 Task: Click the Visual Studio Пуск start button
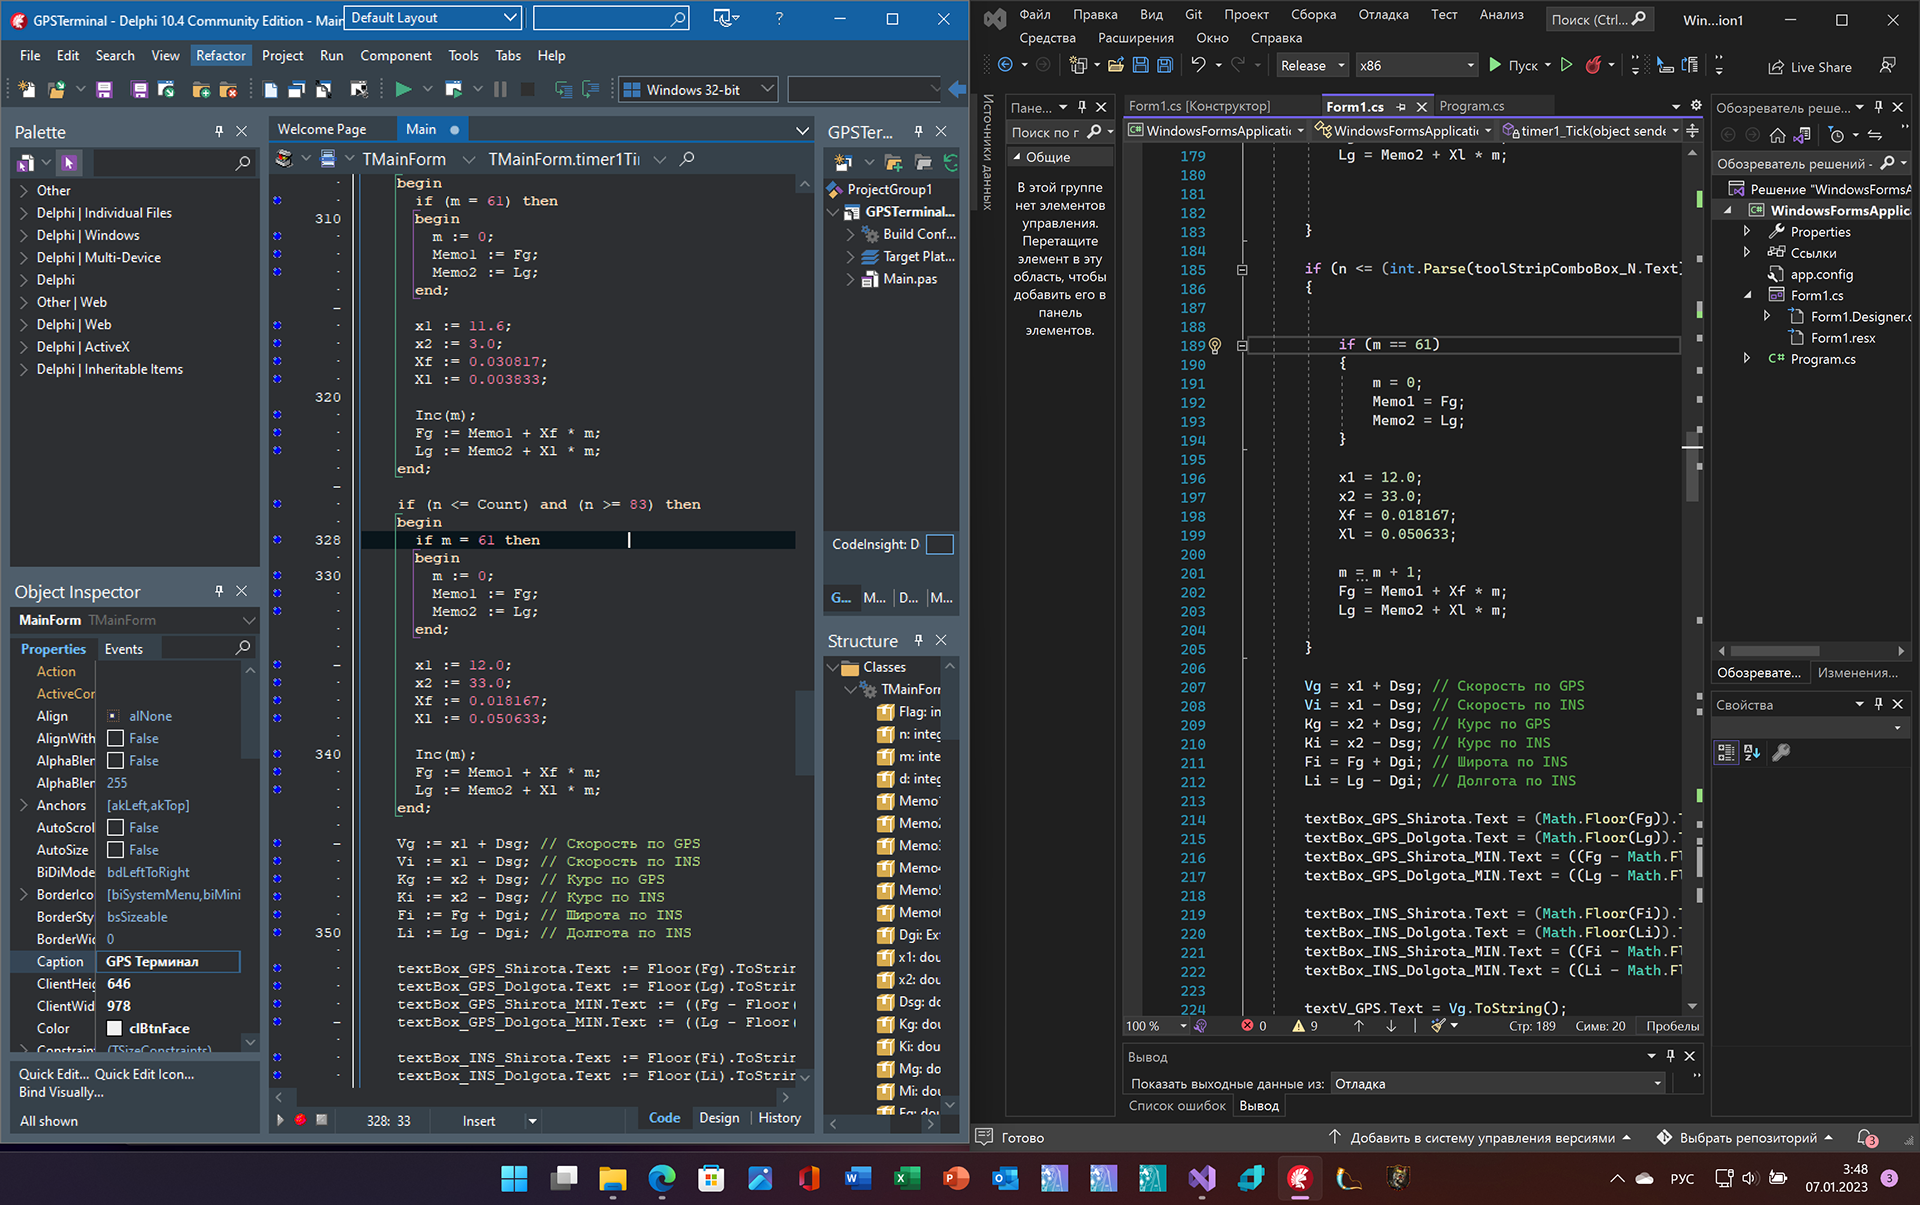coord(1513,66)
